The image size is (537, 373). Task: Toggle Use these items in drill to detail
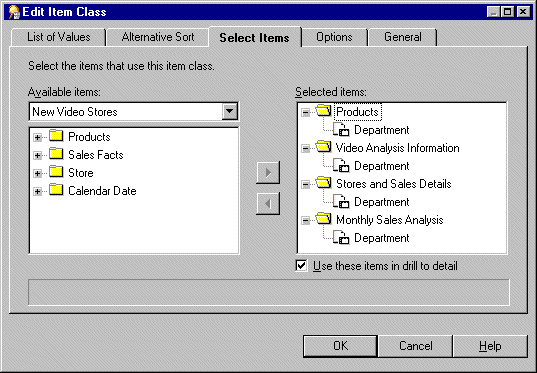[x=301, y=265]
